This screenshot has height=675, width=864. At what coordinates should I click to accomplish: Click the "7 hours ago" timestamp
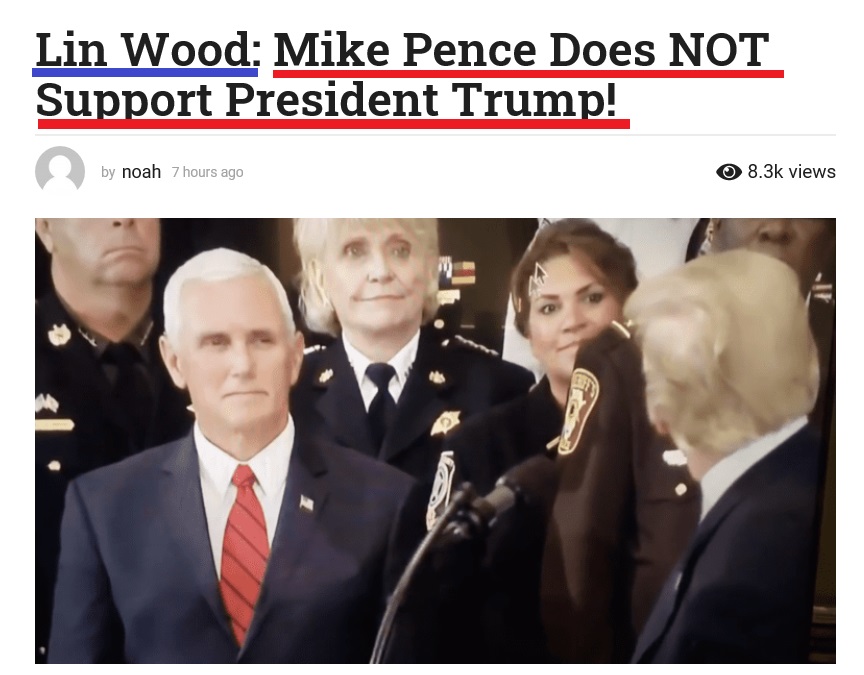[207, 172]
